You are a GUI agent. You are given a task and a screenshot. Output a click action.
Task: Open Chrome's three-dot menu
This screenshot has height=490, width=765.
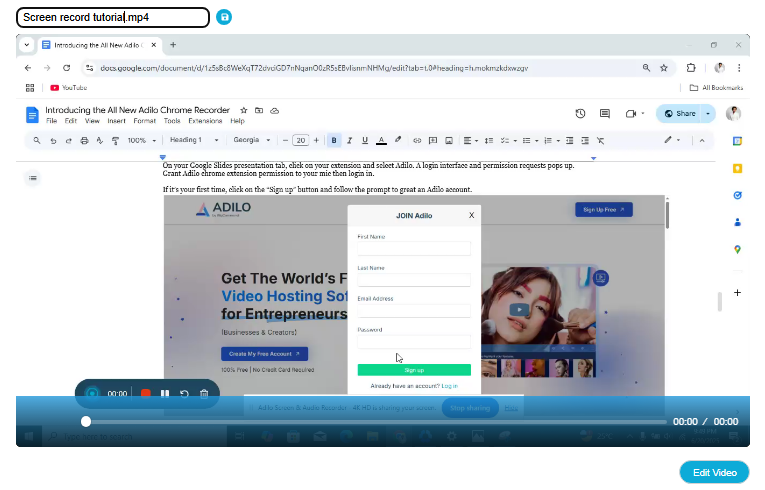(x=739, y=68)
